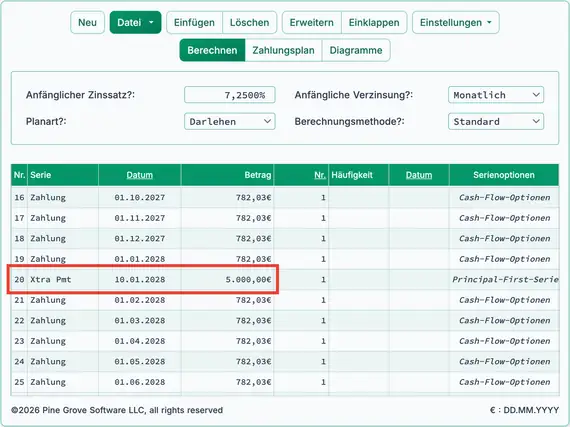
Task: Click the date 01.05.2028
Action: tap(140, 362)
